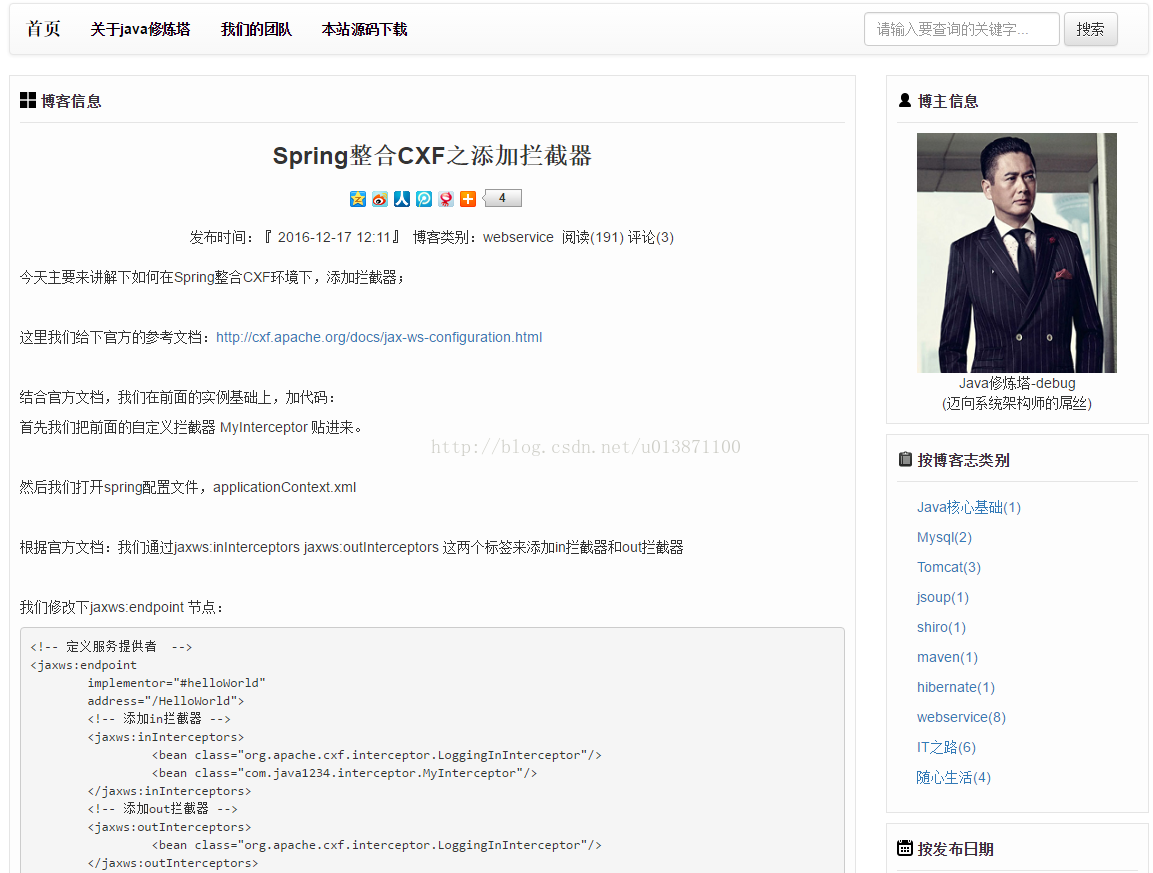Share the post to QQ Zone
The height and width of the screenshot is (873, 1153).
[x=357, y=199]
